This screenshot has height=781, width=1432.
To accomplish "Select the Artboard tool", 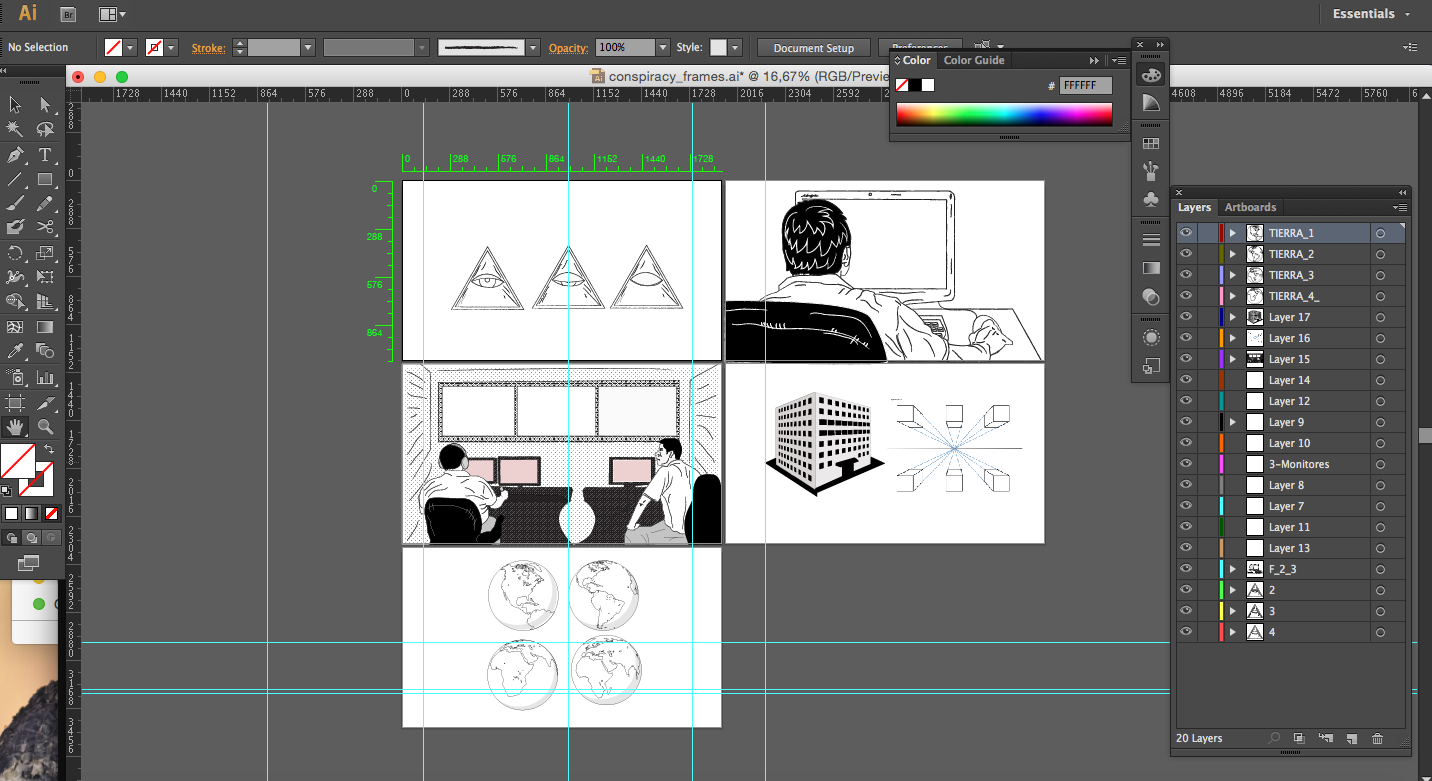I will click(15, 403).
